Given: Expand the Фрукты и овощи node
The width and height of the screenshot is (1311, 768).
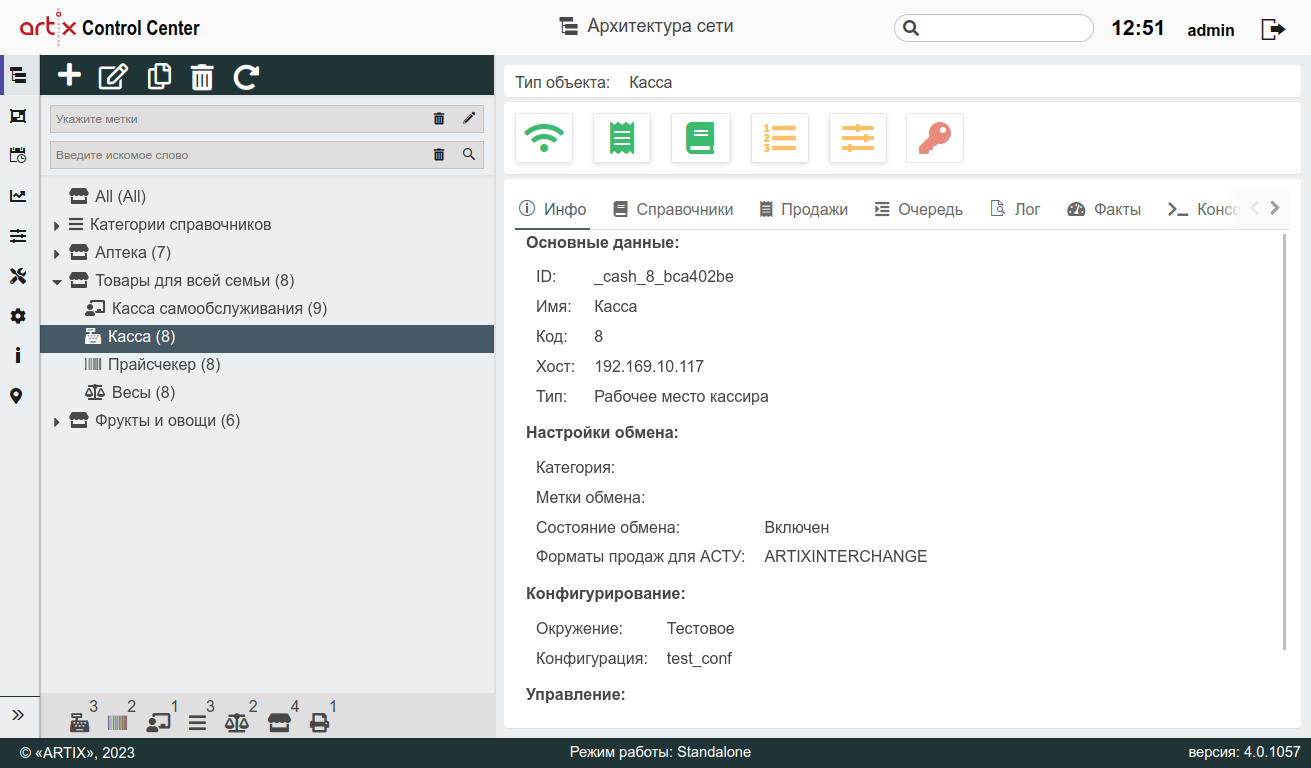Looking at the screenshot, I should (x=57, y=422).
